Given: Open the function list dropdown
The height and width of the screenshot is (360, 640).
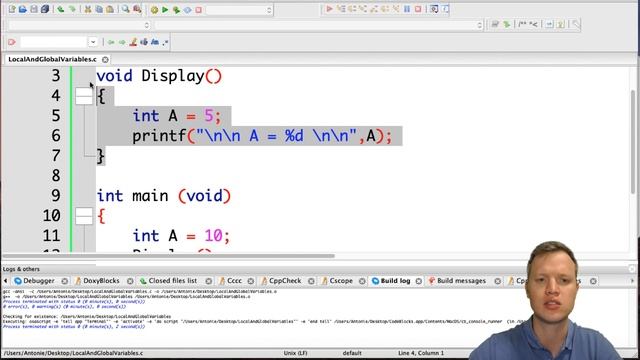Looking at the screenshot, I should point(319,25).
